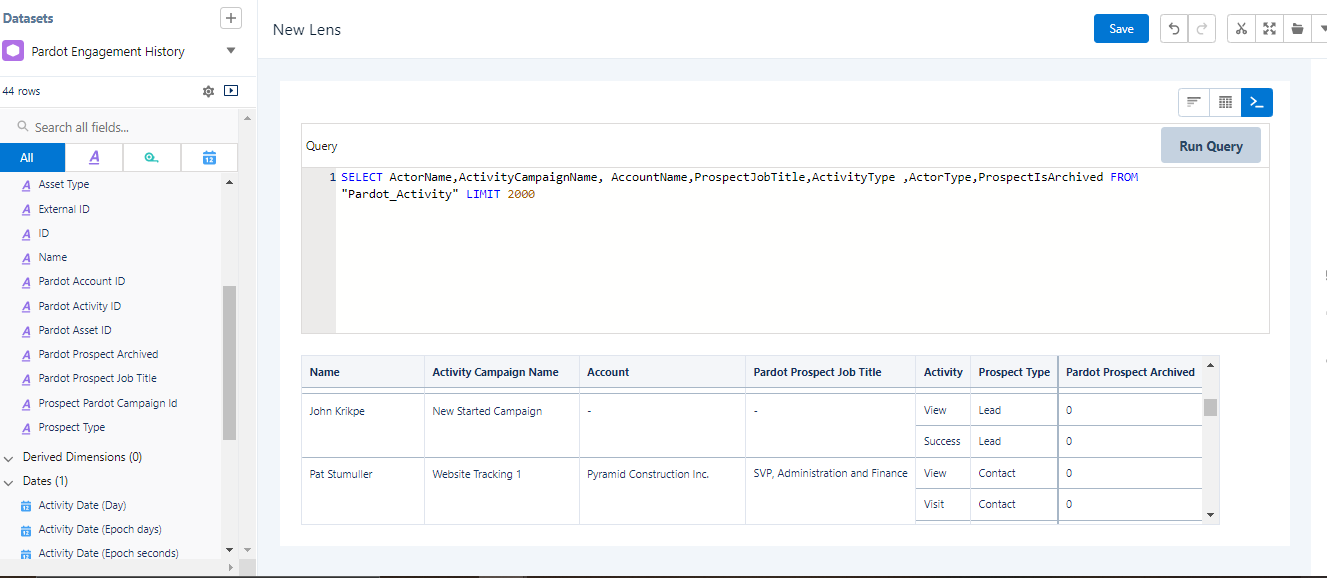Collapse the fields panel toggle icon

pyautogui.click(x=231, y=91)
